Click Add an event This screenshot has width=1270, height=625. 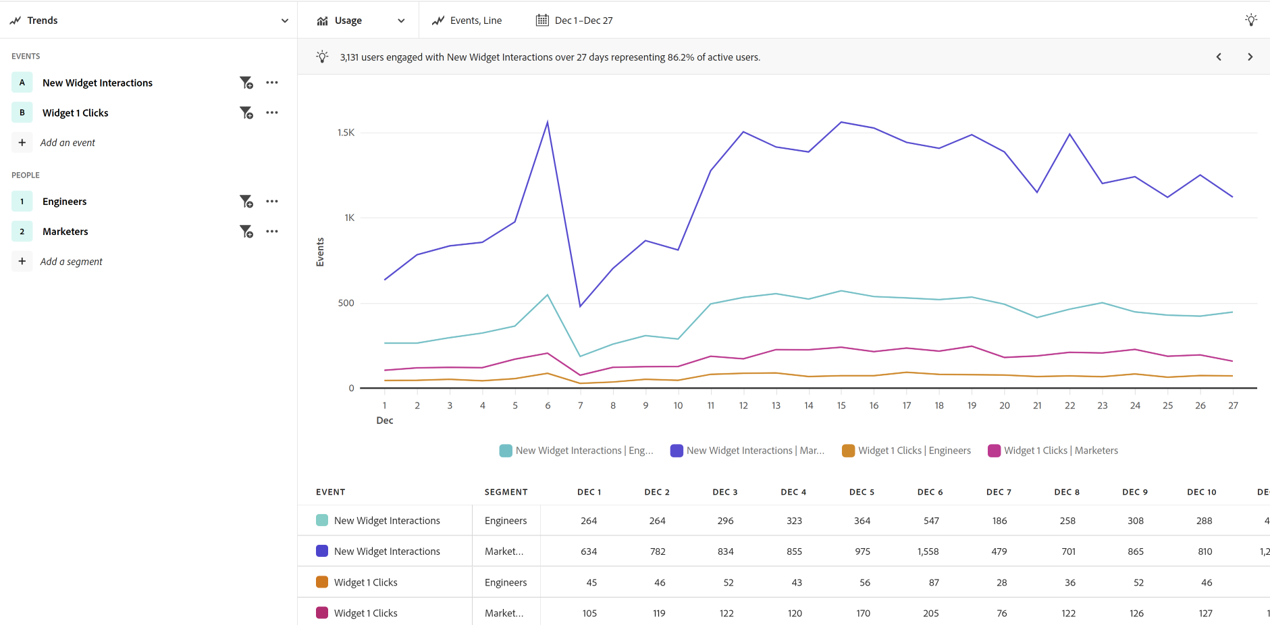pyautogui.click(x=67, y=143)
